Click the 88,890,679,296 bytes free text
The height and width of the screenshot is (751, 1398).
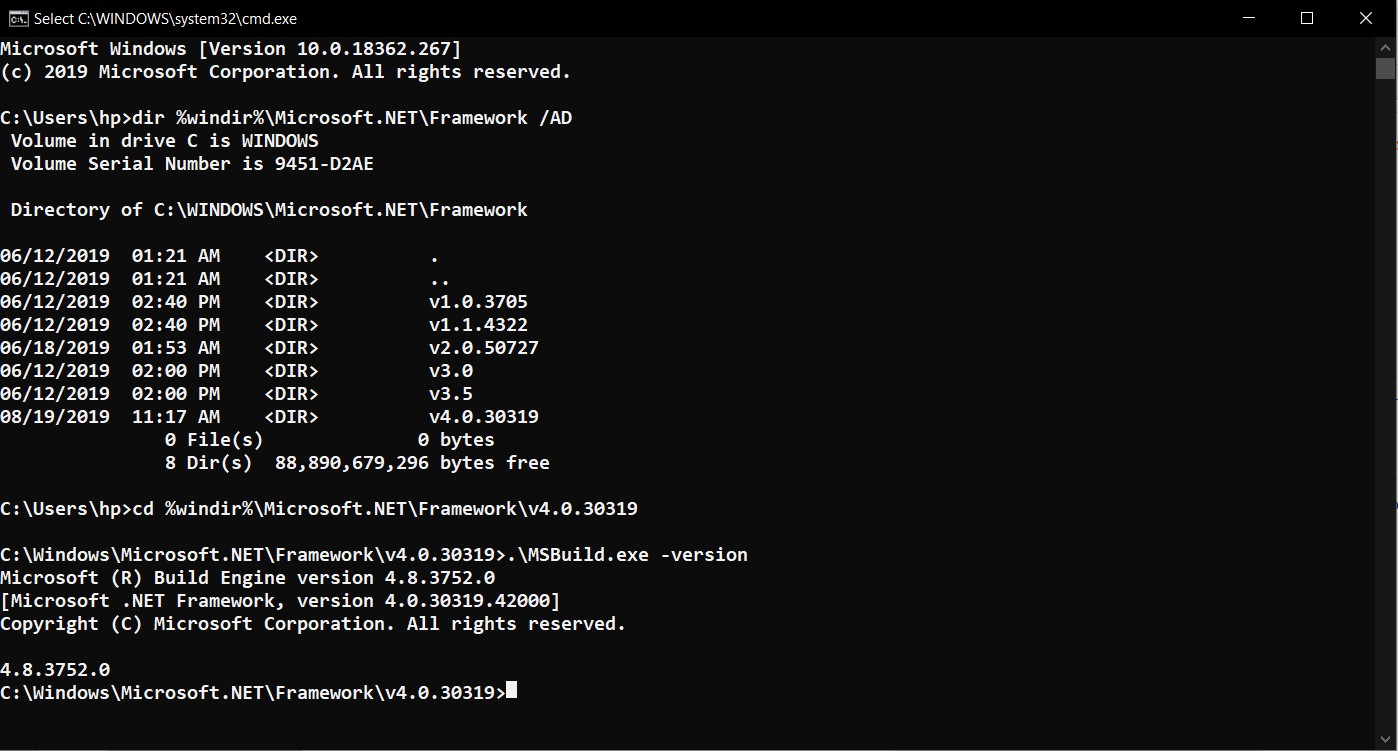pyautogui.click(x=406, y=463)
